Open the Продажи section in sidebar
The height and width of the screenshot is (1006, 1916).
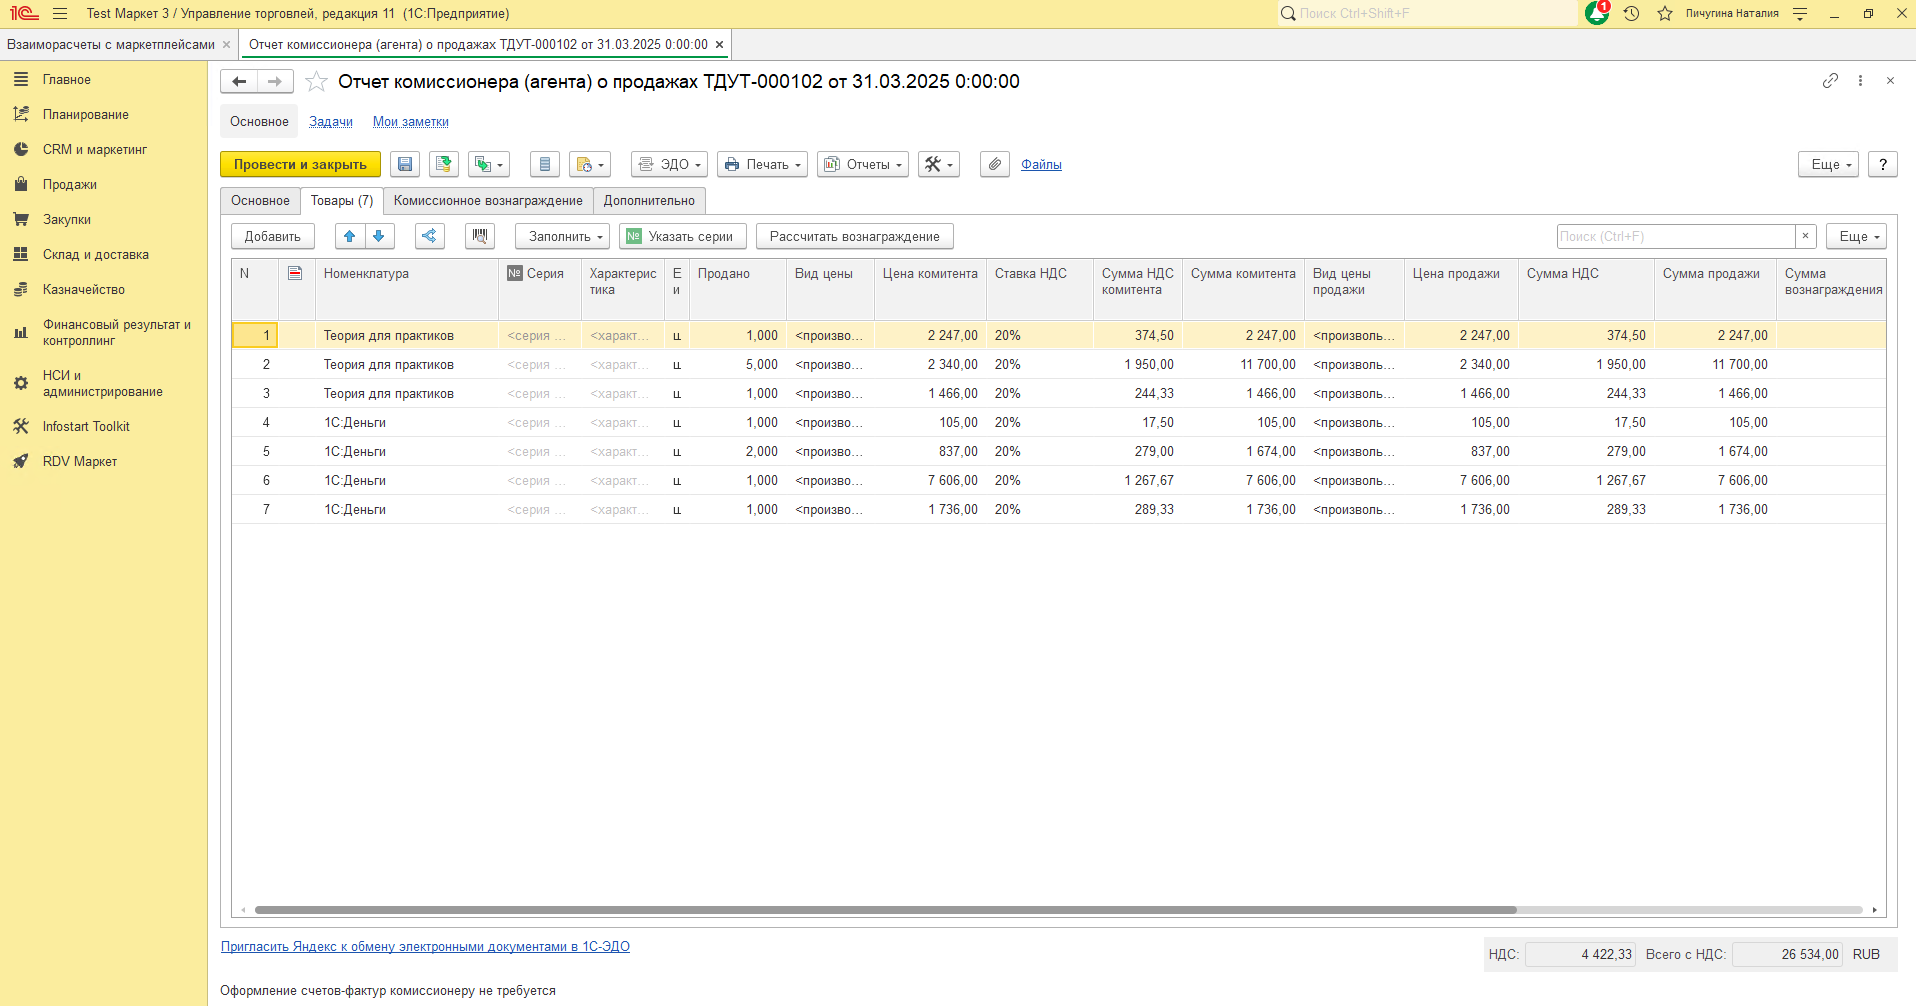point(70,185)
